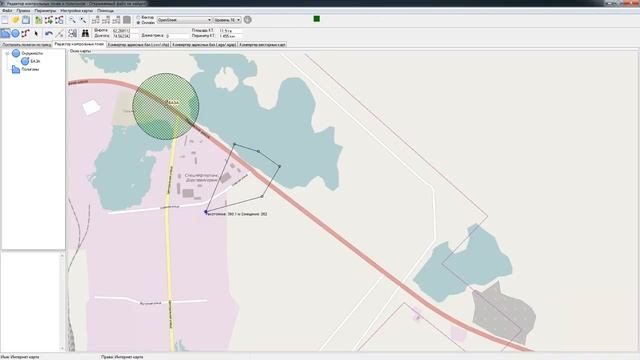Open the Настройки карты menu
This screenshot has height=360, width=640.
click(76, 11)
